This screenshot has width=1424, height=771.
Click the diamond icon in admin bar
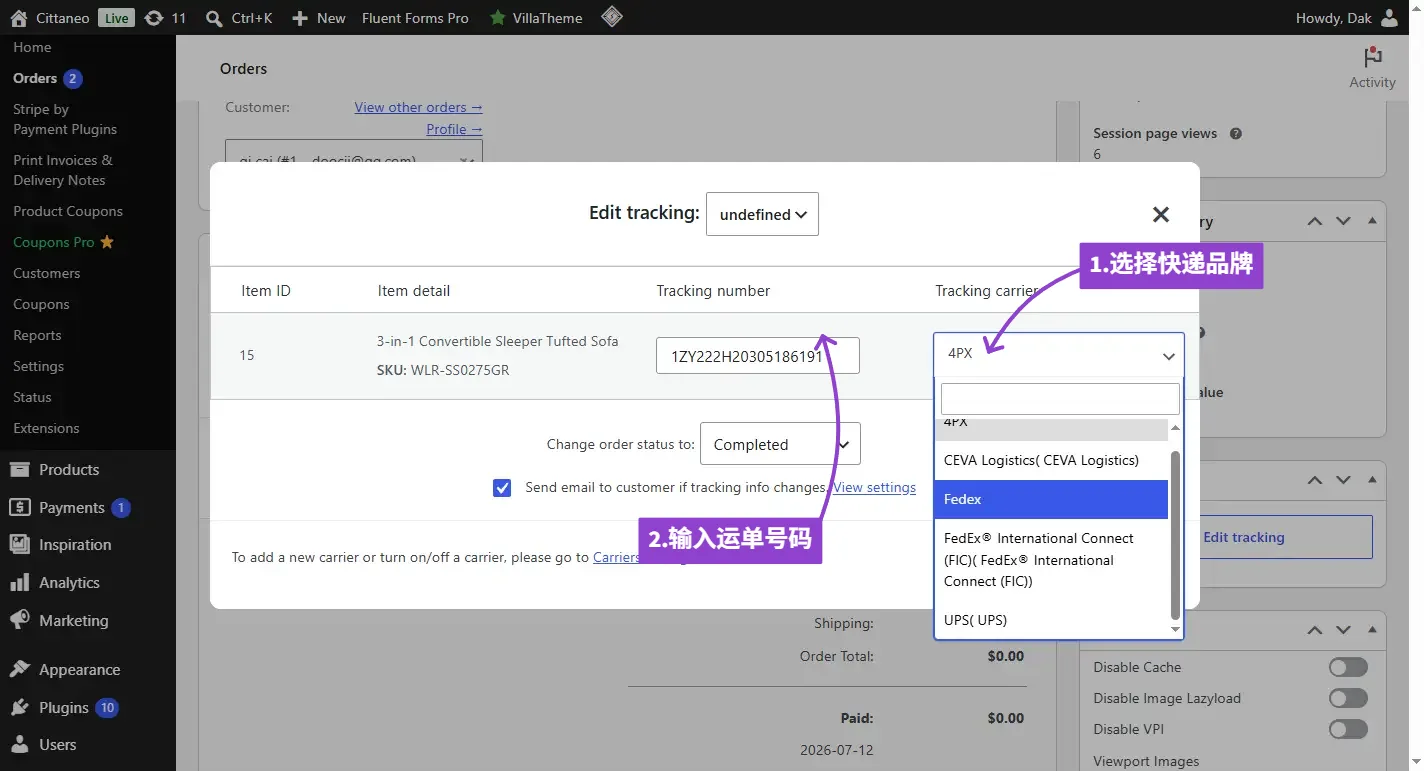click(x=612, y=17)
